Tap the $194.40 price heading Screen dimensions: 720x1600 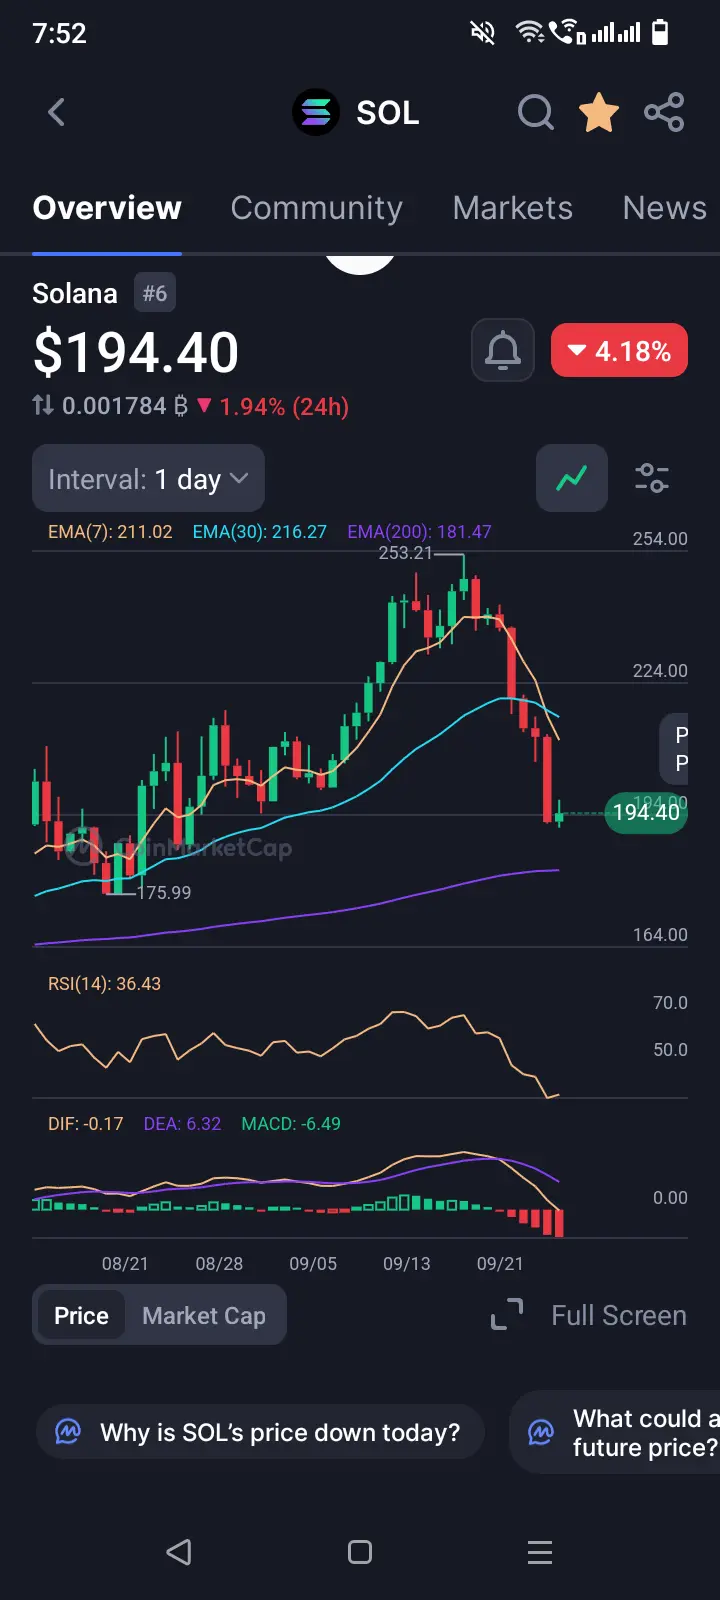click(136, 352)
